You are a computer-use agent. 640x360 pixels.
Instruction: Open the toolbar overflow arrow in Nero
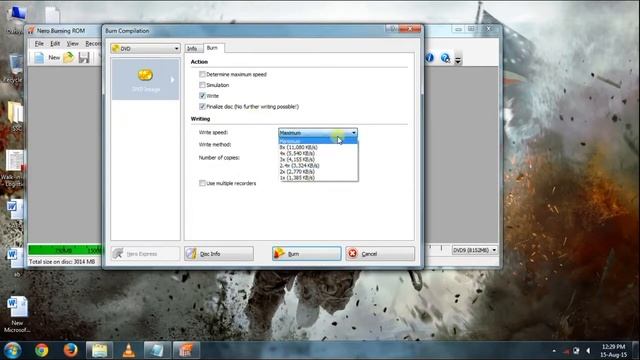(x=458, y=59)
